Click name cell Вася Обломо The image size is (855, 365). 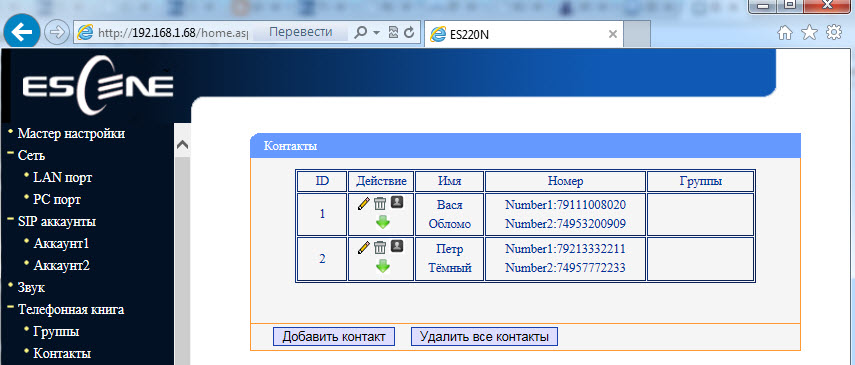click(449, 214)
